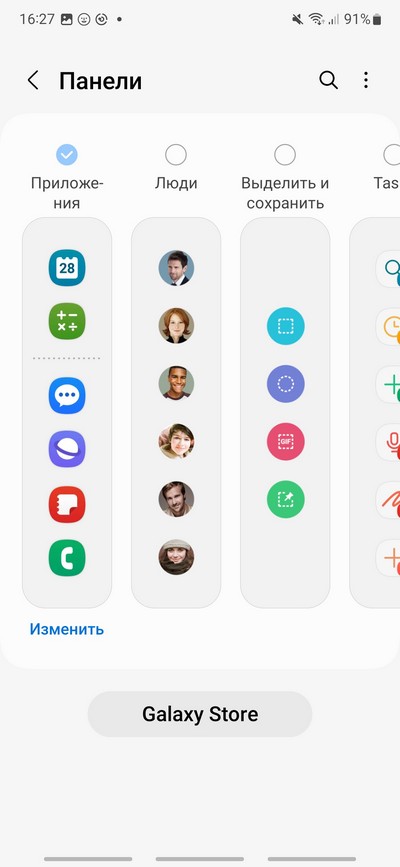Viewport: 400px width, 867px height.
Task: Uncheck the Приложения panel radio button
Action: (67, 155)
